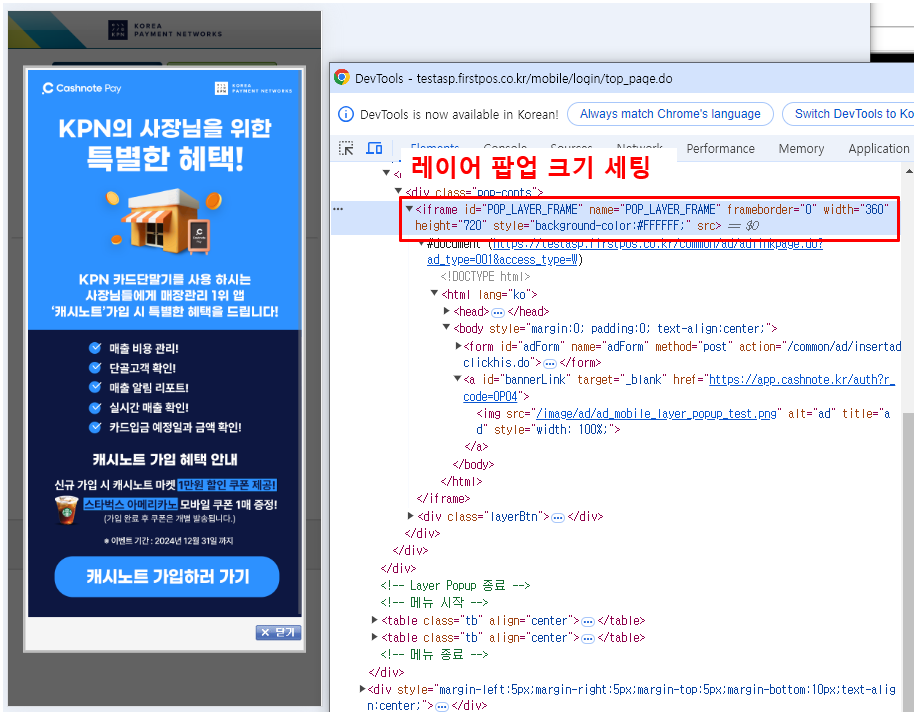Open the Memory tab
Image resolution: width=922 pixels, height=717 pixels.
[x=801, y=149]
